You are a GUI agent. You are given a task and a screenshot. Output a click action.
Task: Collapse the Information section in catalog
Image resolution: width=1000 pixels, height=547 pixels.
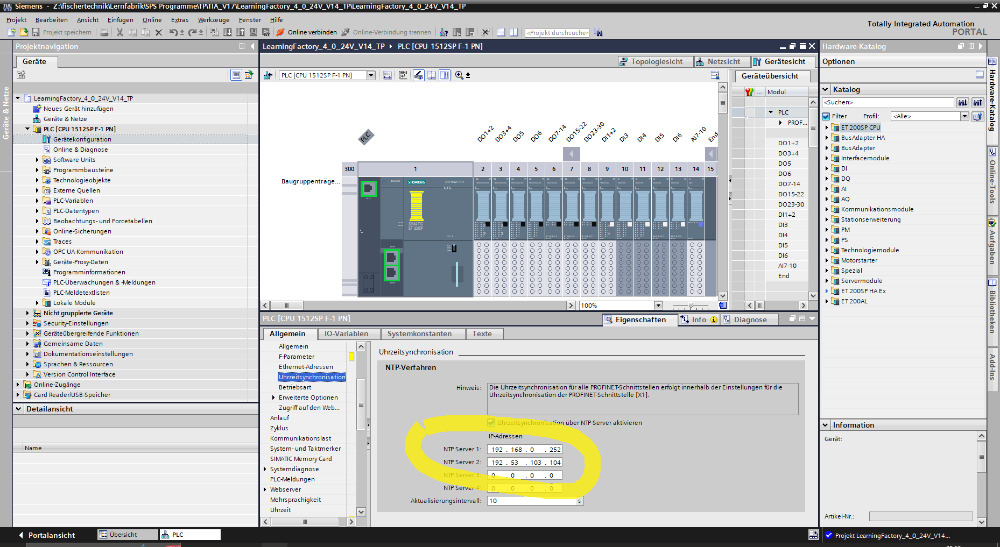click(826, 425)
